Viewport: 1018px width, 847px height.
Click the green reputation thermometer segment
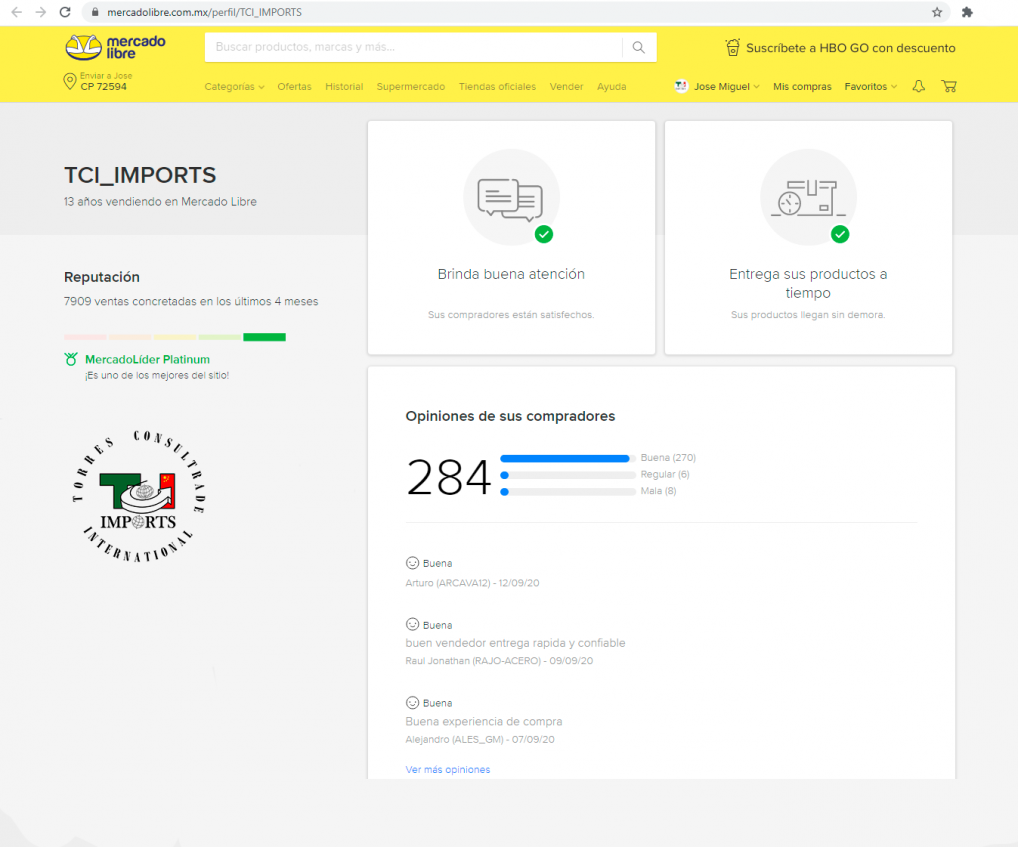[x=264, y=337]
